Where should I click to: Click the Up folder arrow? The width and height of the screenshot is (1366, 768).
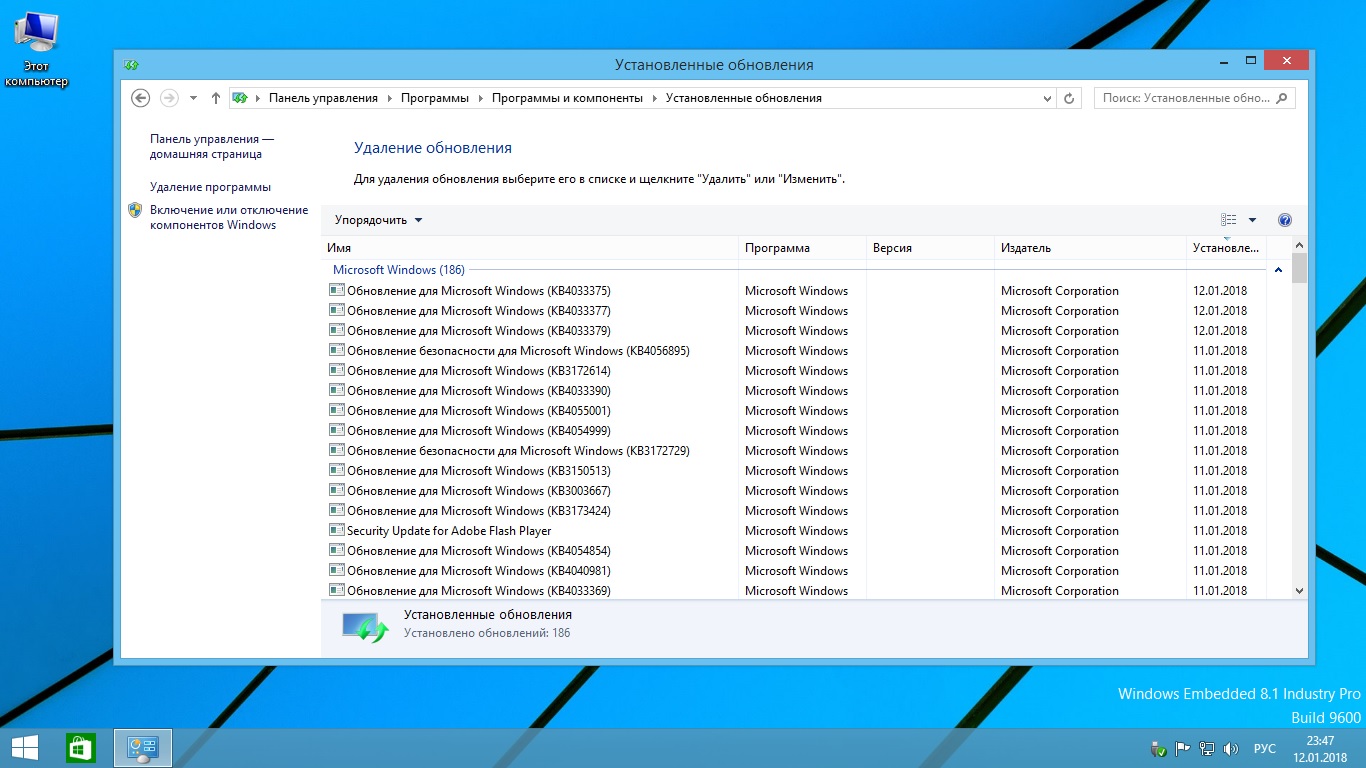(x=216, y=98)
